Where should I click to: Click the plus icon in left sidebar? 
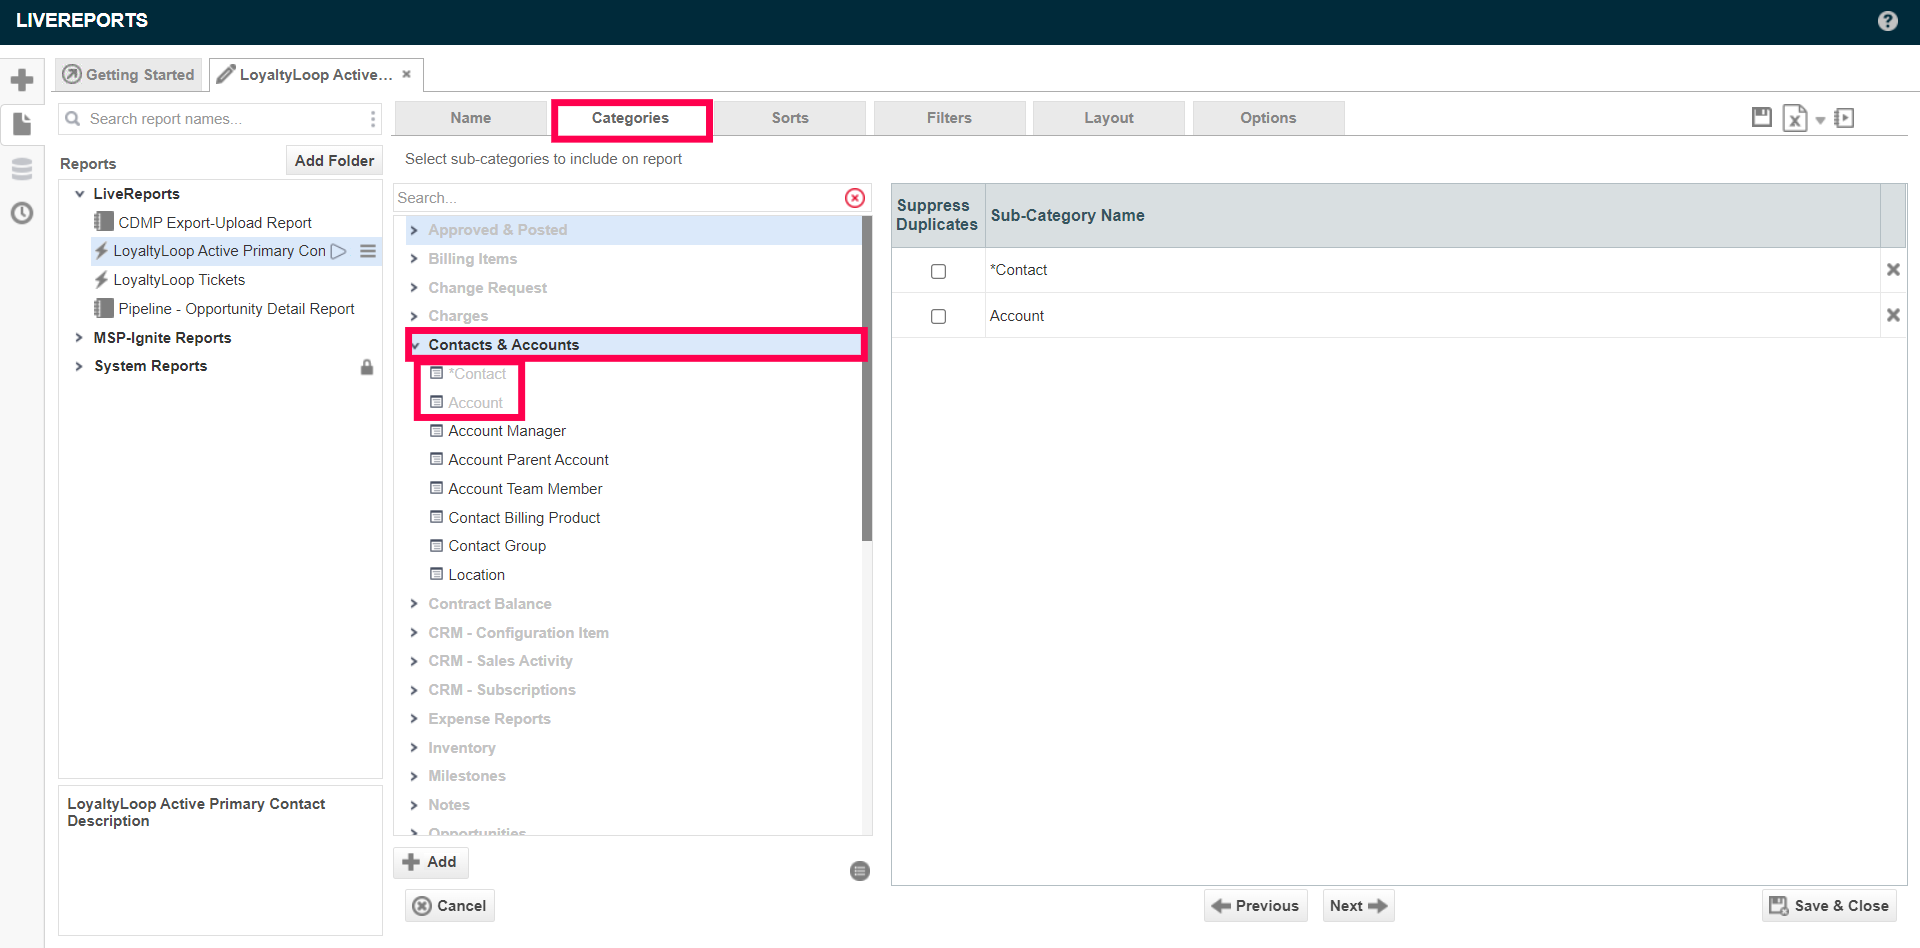tap(22, 80)
